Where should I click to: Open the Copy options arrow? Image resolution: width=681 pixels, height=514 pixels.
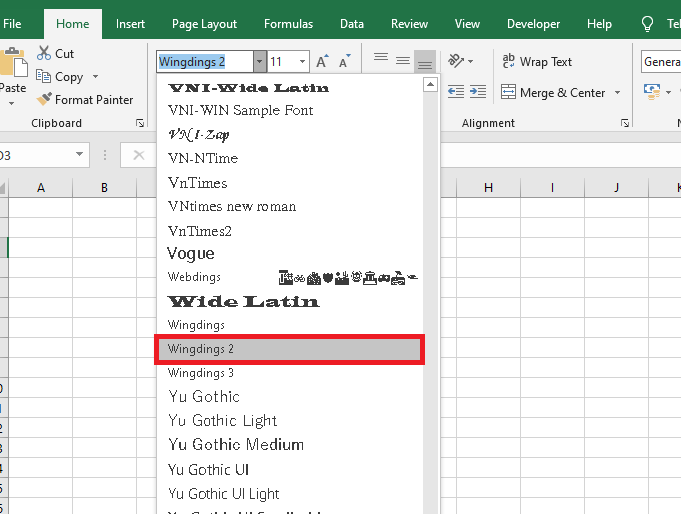(x=96, y=77)
